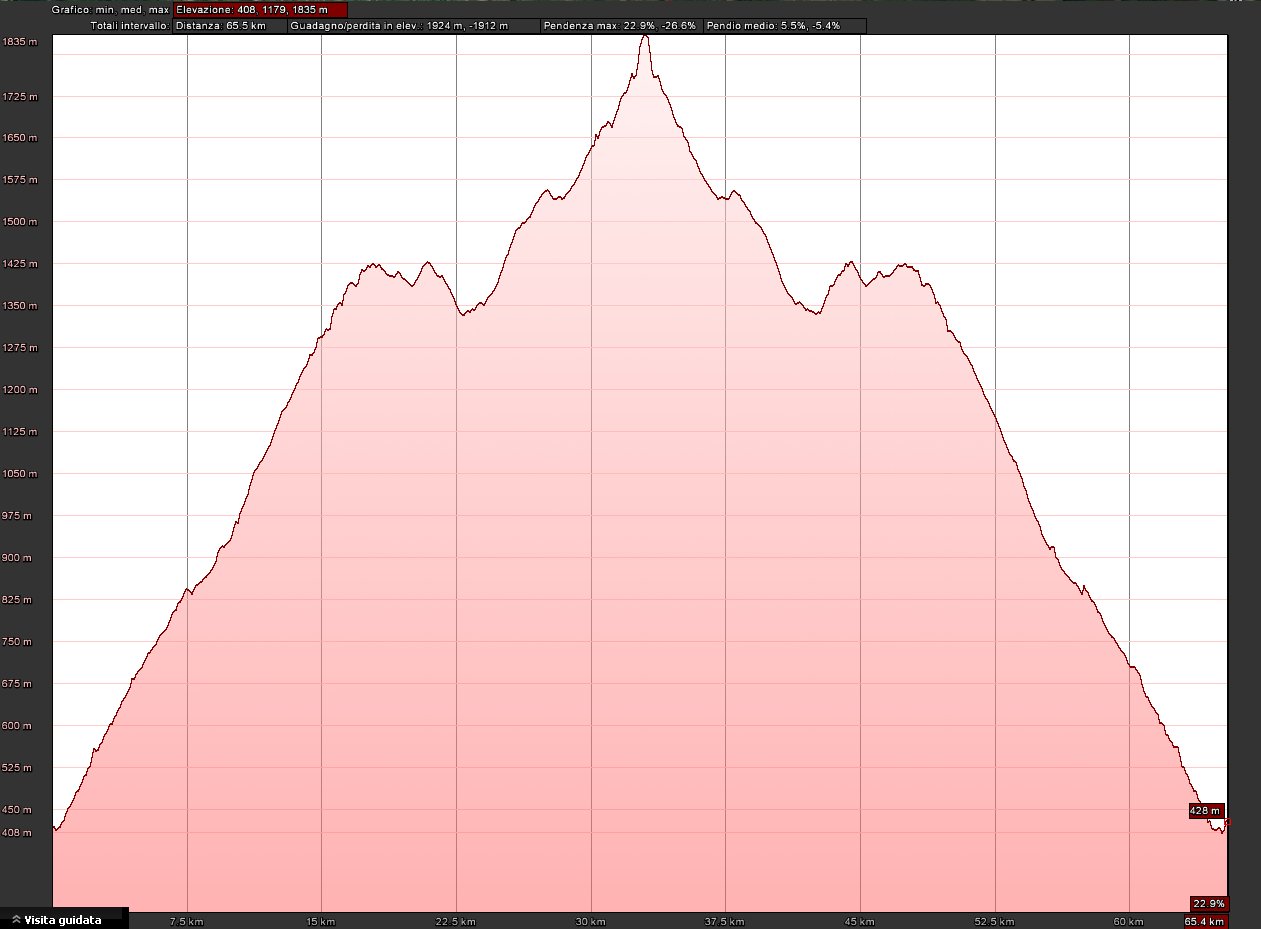Click the Grafico: min, med, max label
This screenshot has height=929, width=1261.
[x=110, y=10]
